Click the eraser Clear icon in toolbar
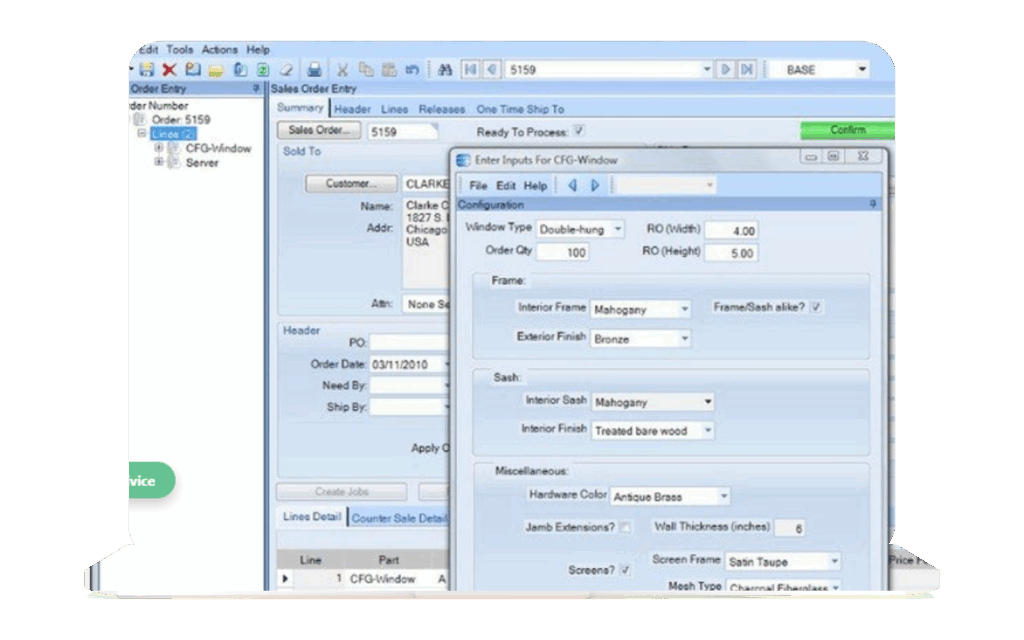The width and height of the screenshot is (1024, 640). click(286, 70)
